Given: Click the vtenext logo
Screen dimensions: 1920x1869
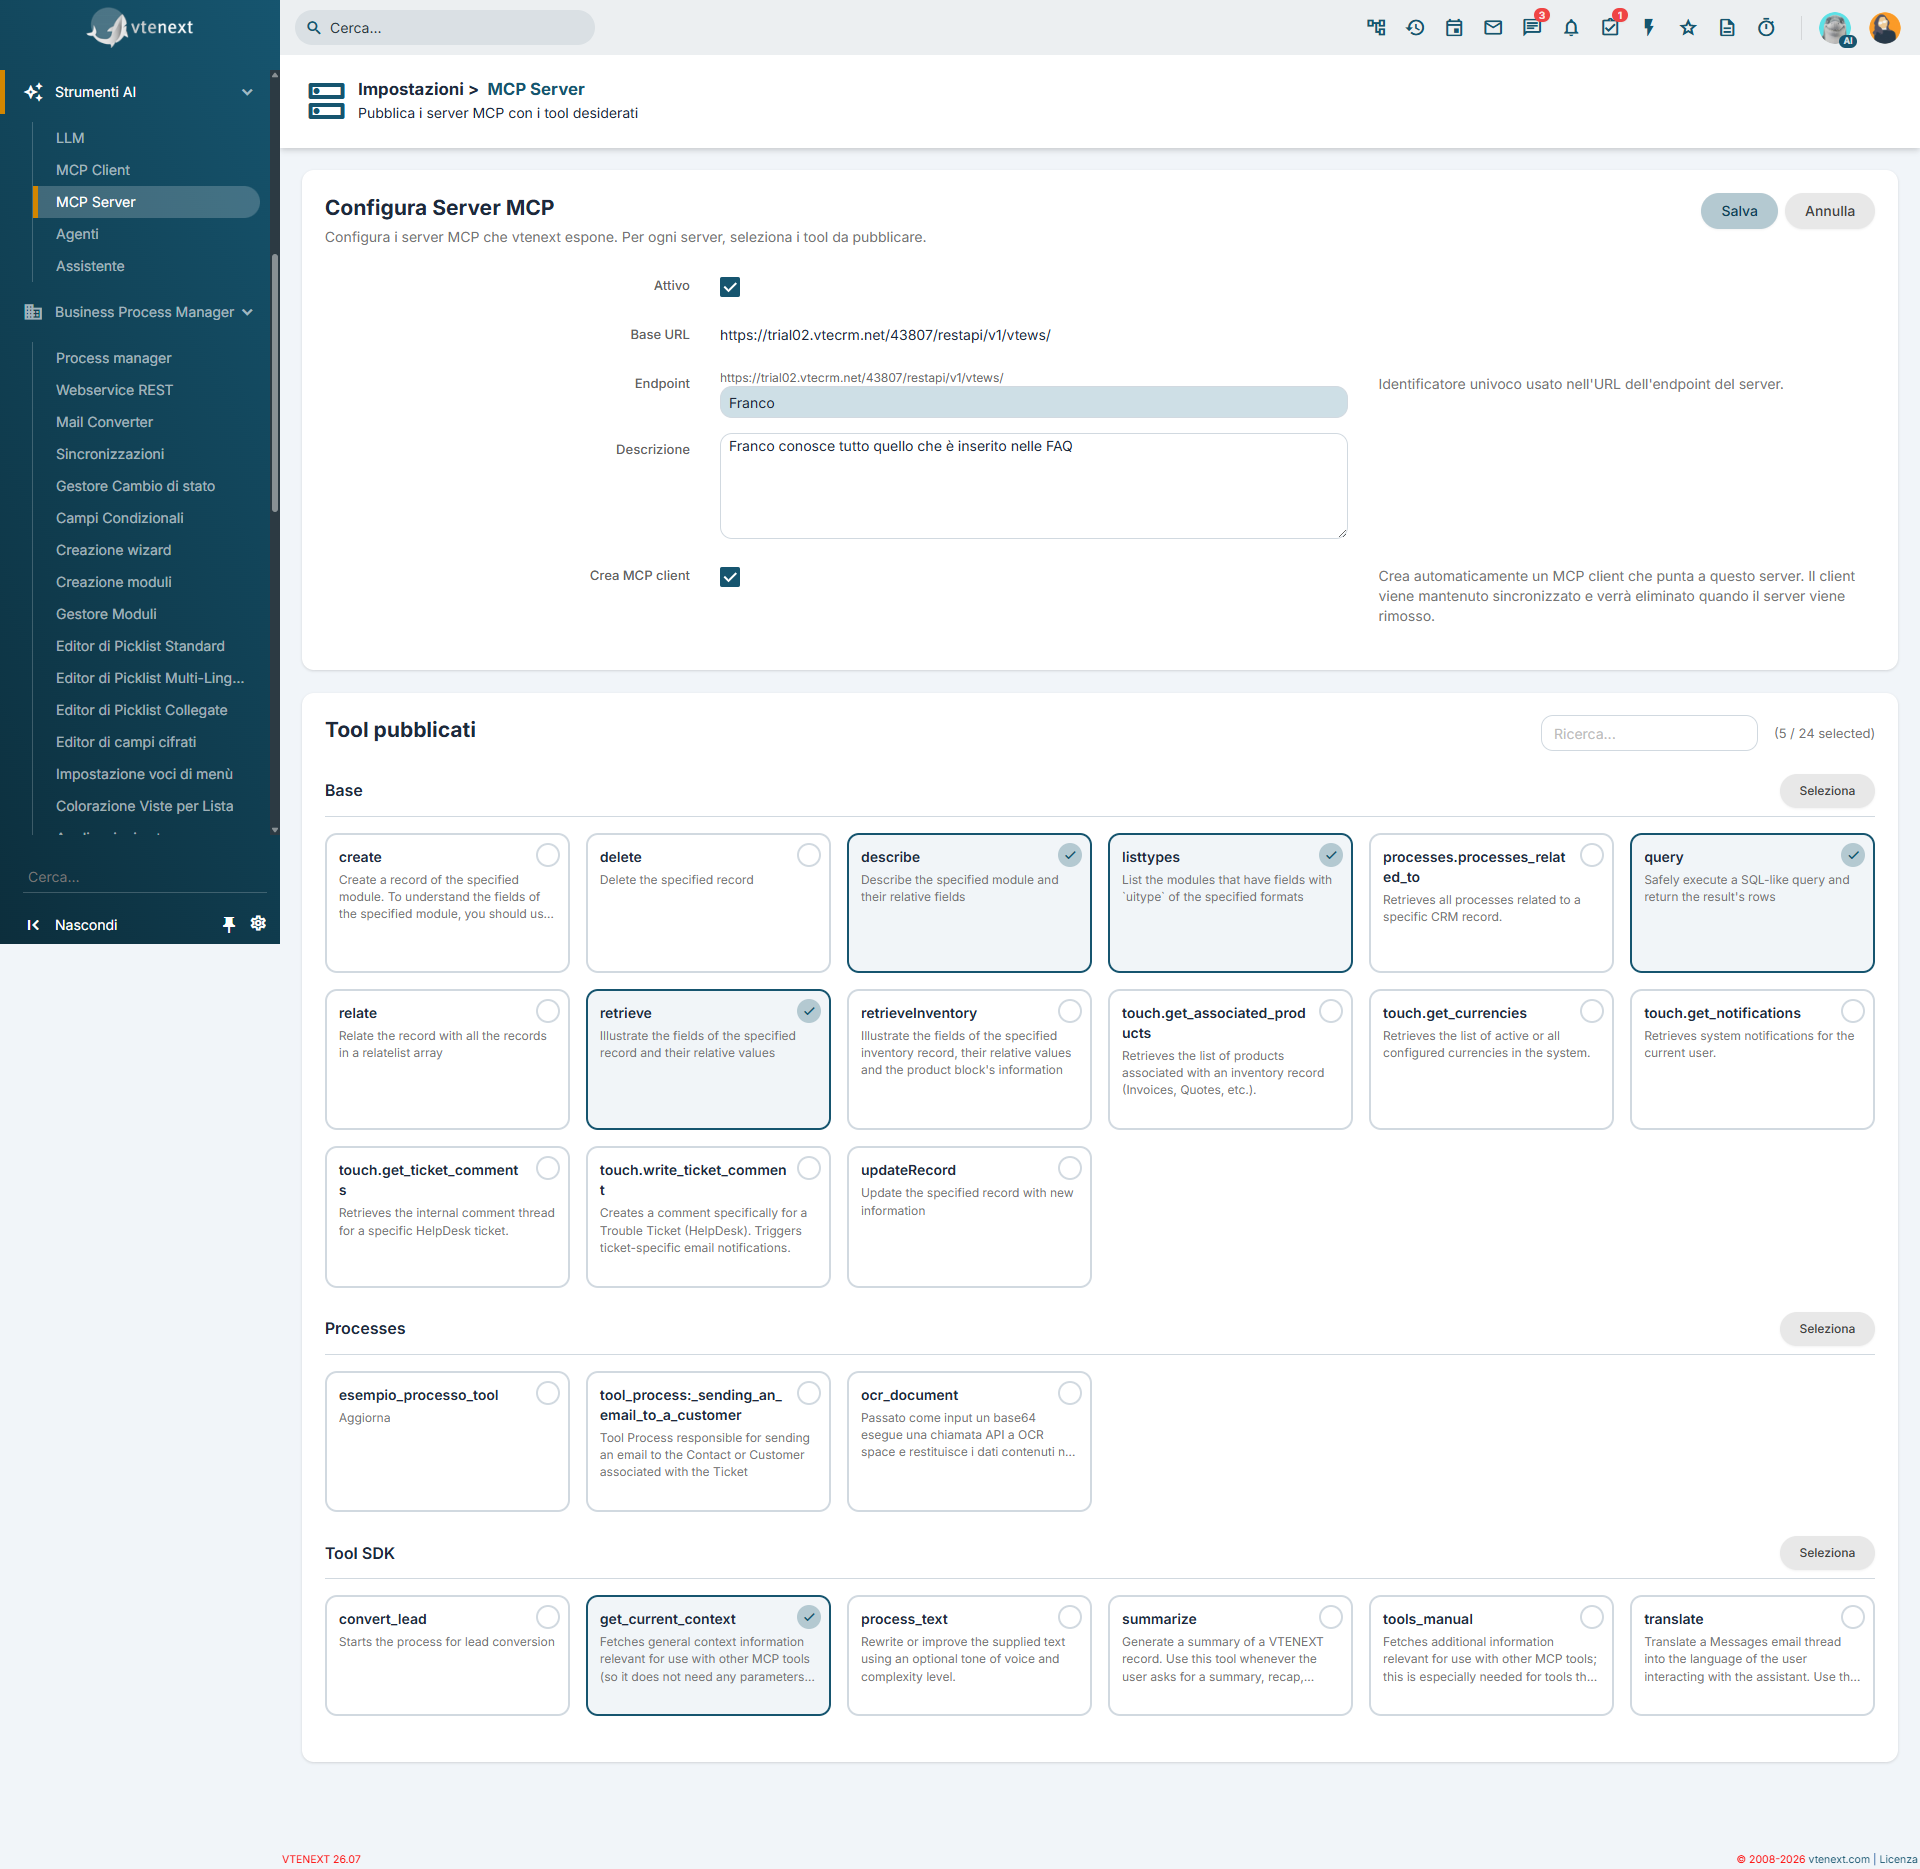Looking at the screenshot, I should click(140, 28).
